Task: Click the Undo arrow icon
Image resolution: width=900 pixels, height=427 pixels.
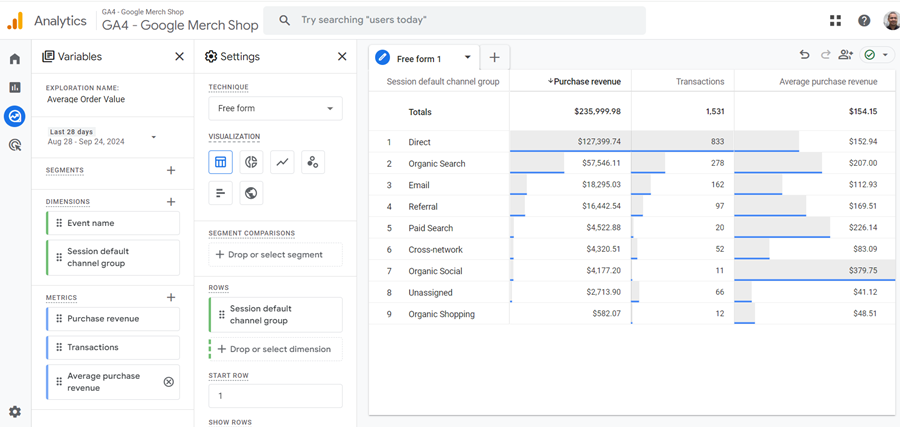Action: (x=805, y=55)
